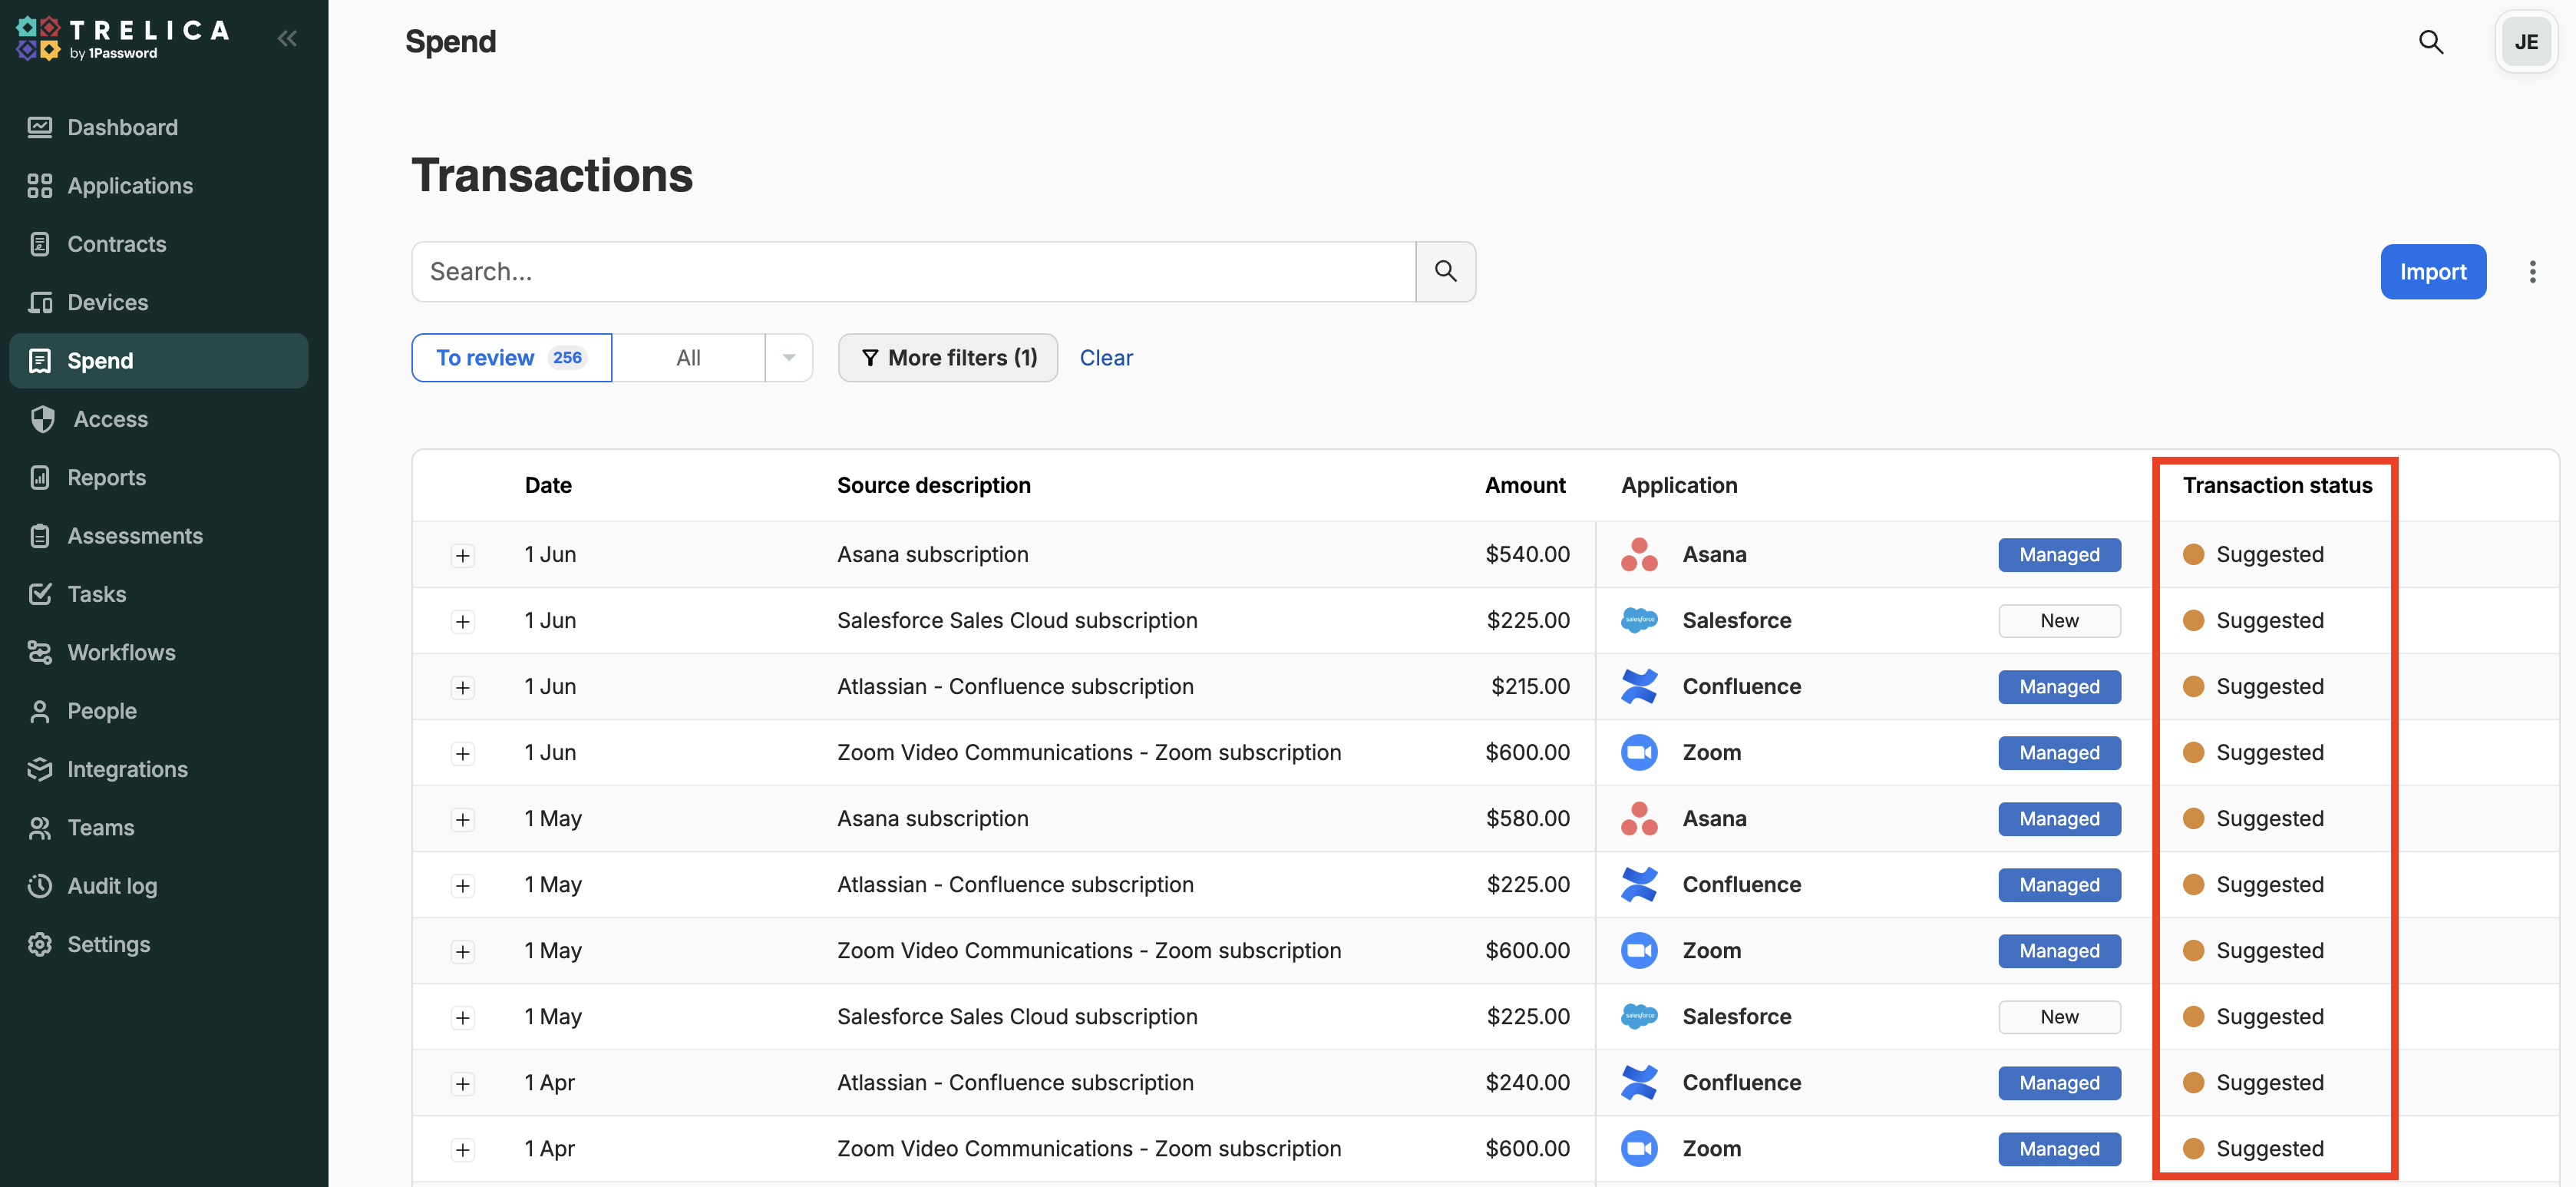Switch to the To review tab

click(511, 358)
